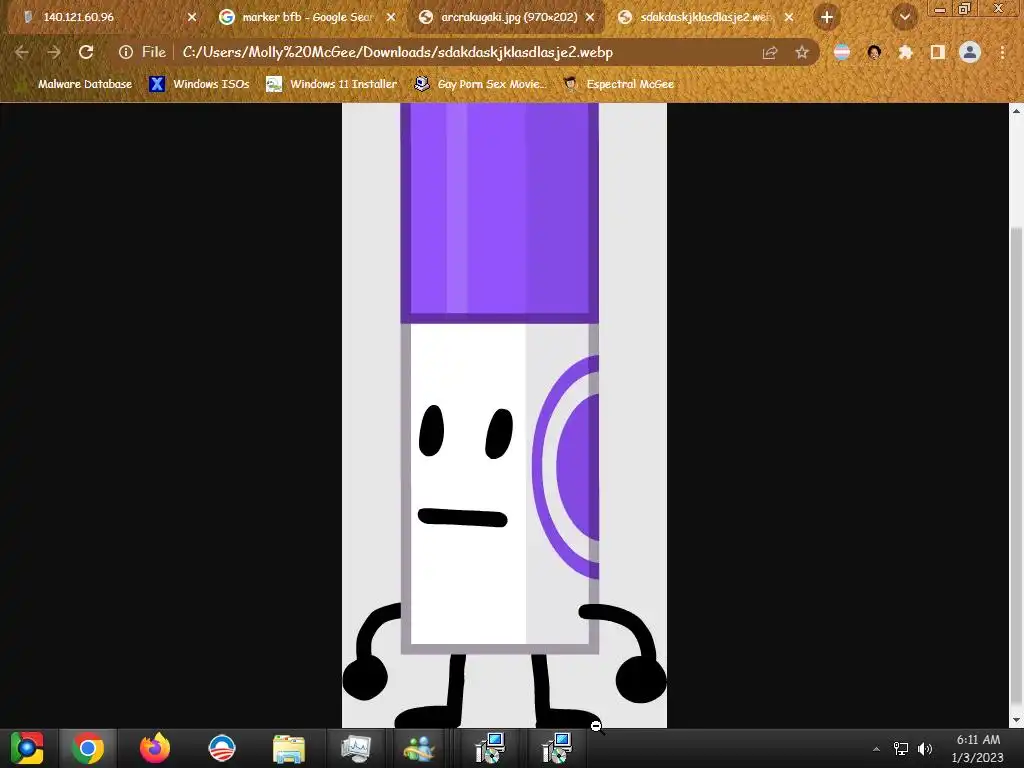The width and height of the screenshot is (1024, 768).
Task: Open the Windows 11 Installer bookmark
Action: [332, 84]
